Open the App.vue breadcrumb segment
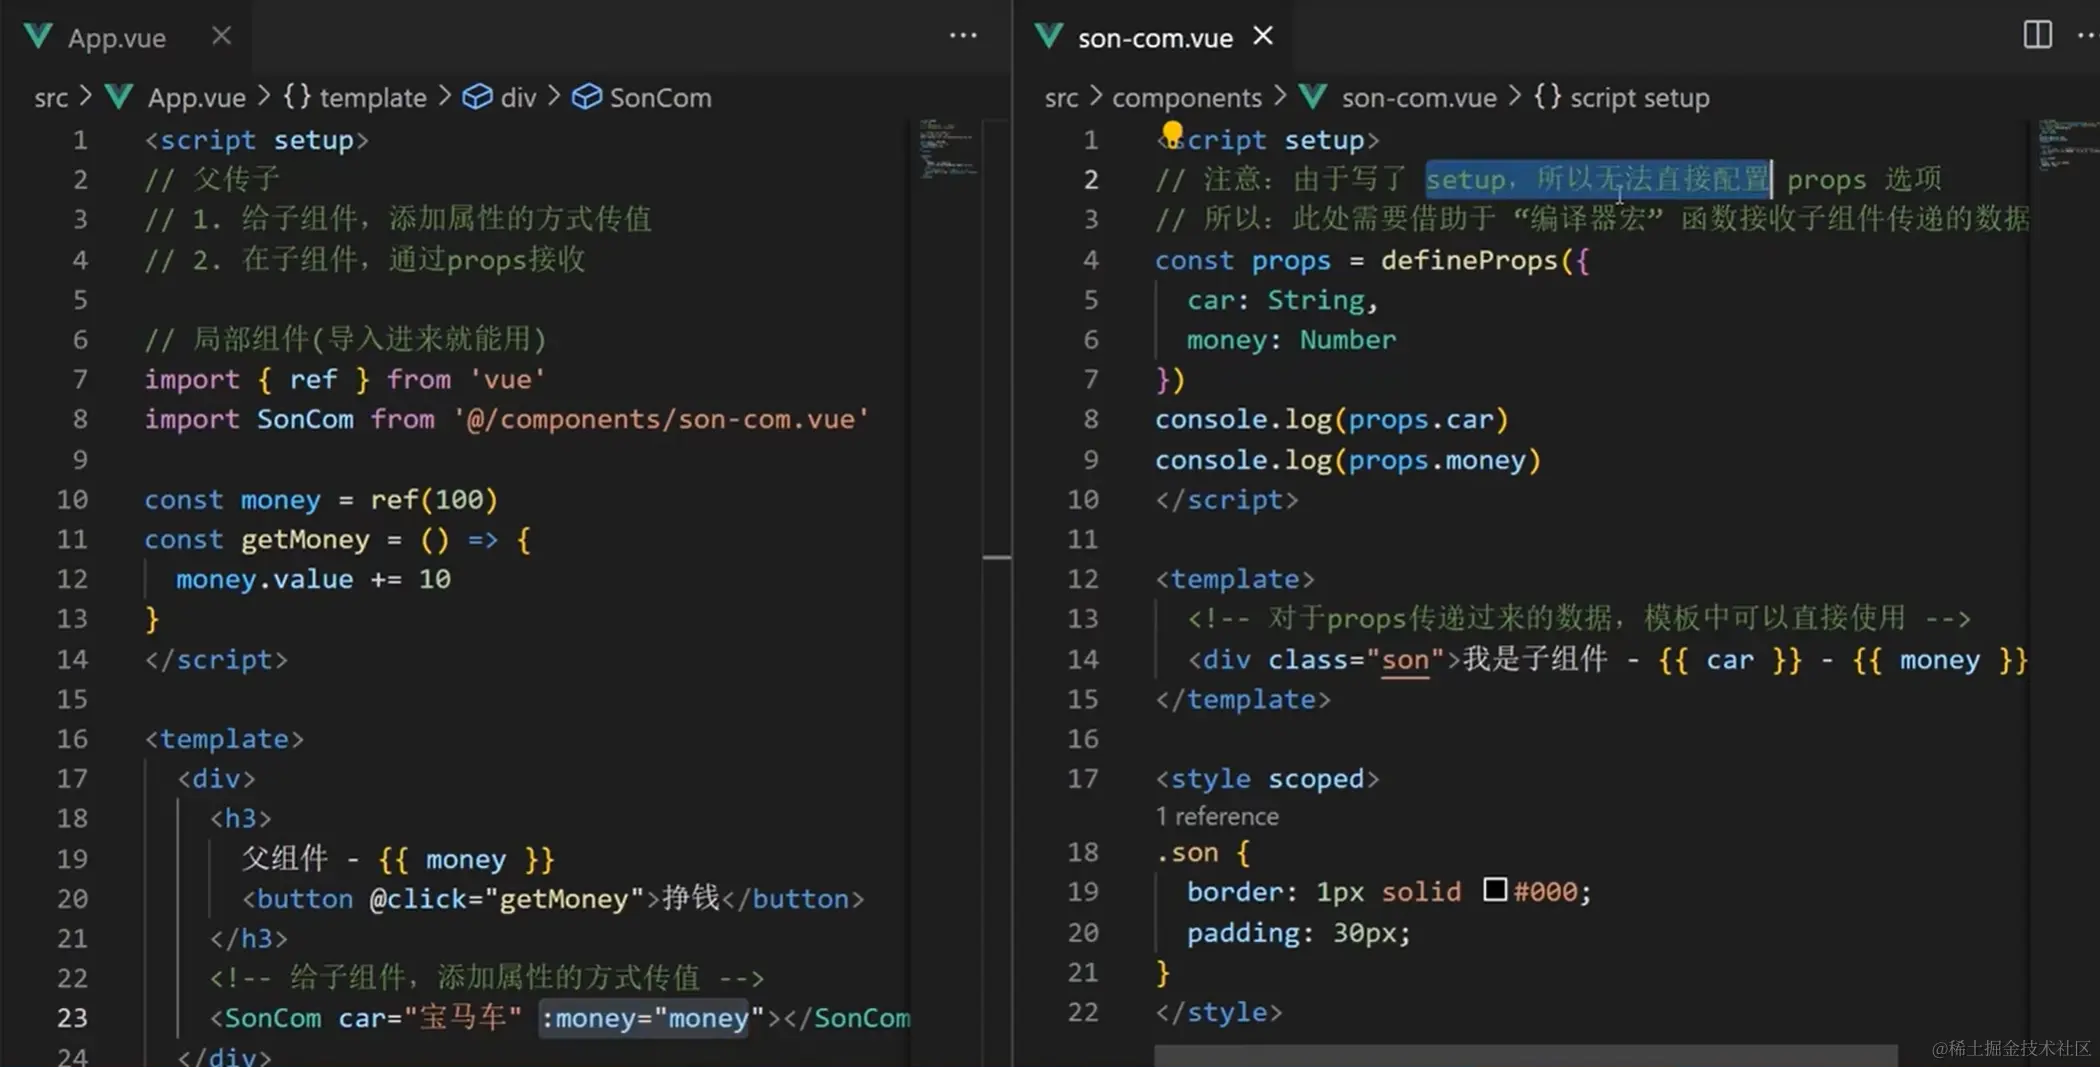The image size is (2100, 1067). (x=197, y=98)
